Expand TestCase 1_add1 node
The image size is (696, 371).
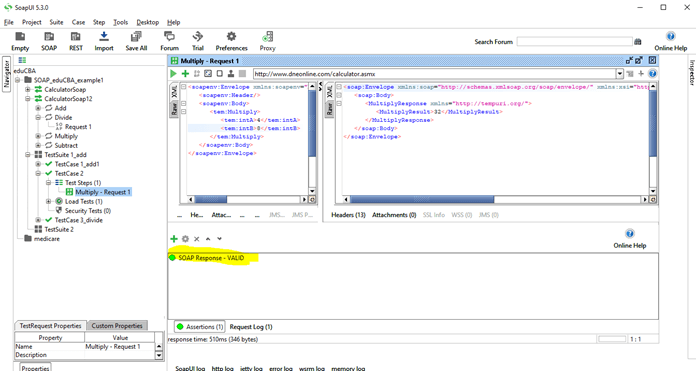(38, 164)
